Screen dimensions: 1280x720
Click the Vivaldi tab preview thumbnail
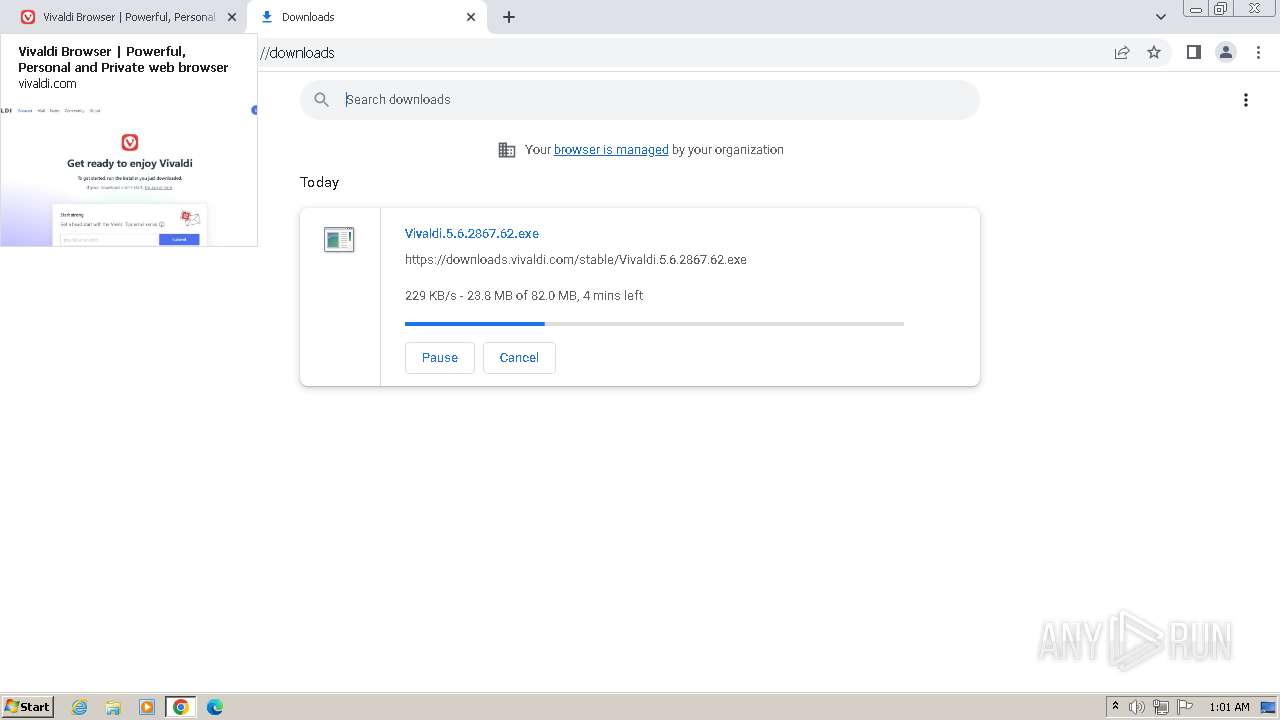(x=129, y=175)
